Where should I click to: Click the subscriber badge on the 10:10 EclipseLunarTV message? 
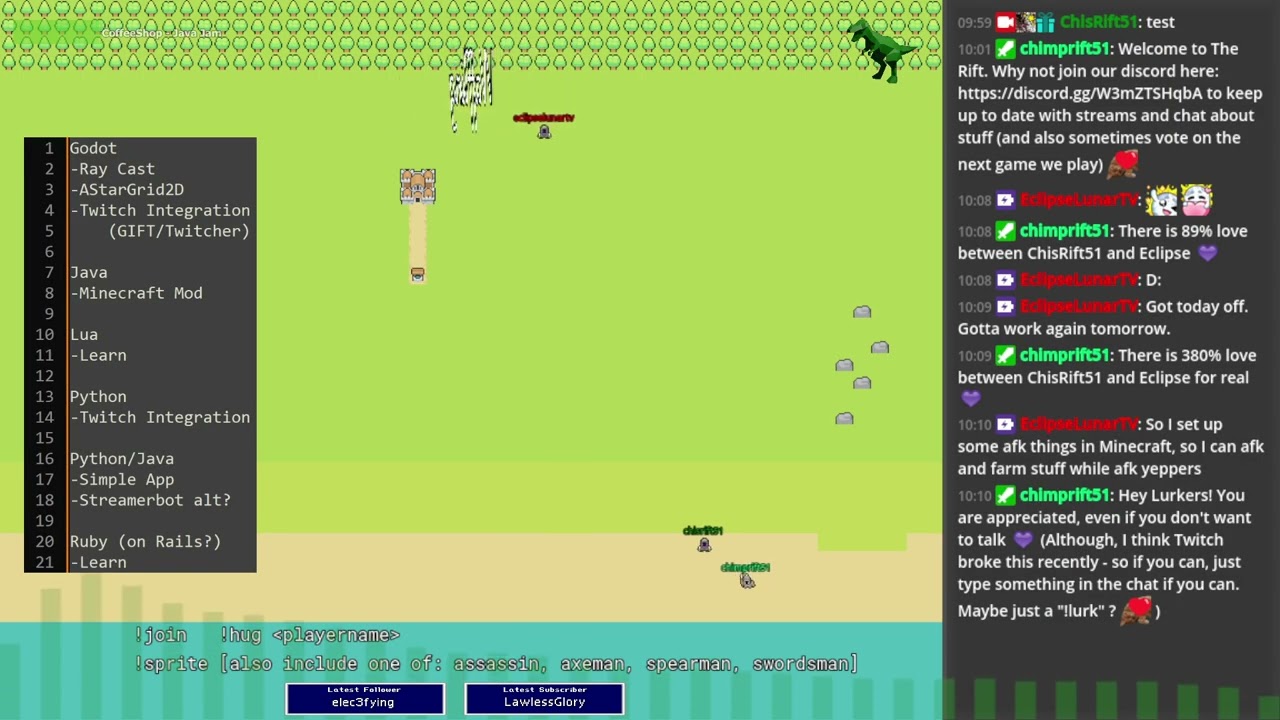(1005, 425)
